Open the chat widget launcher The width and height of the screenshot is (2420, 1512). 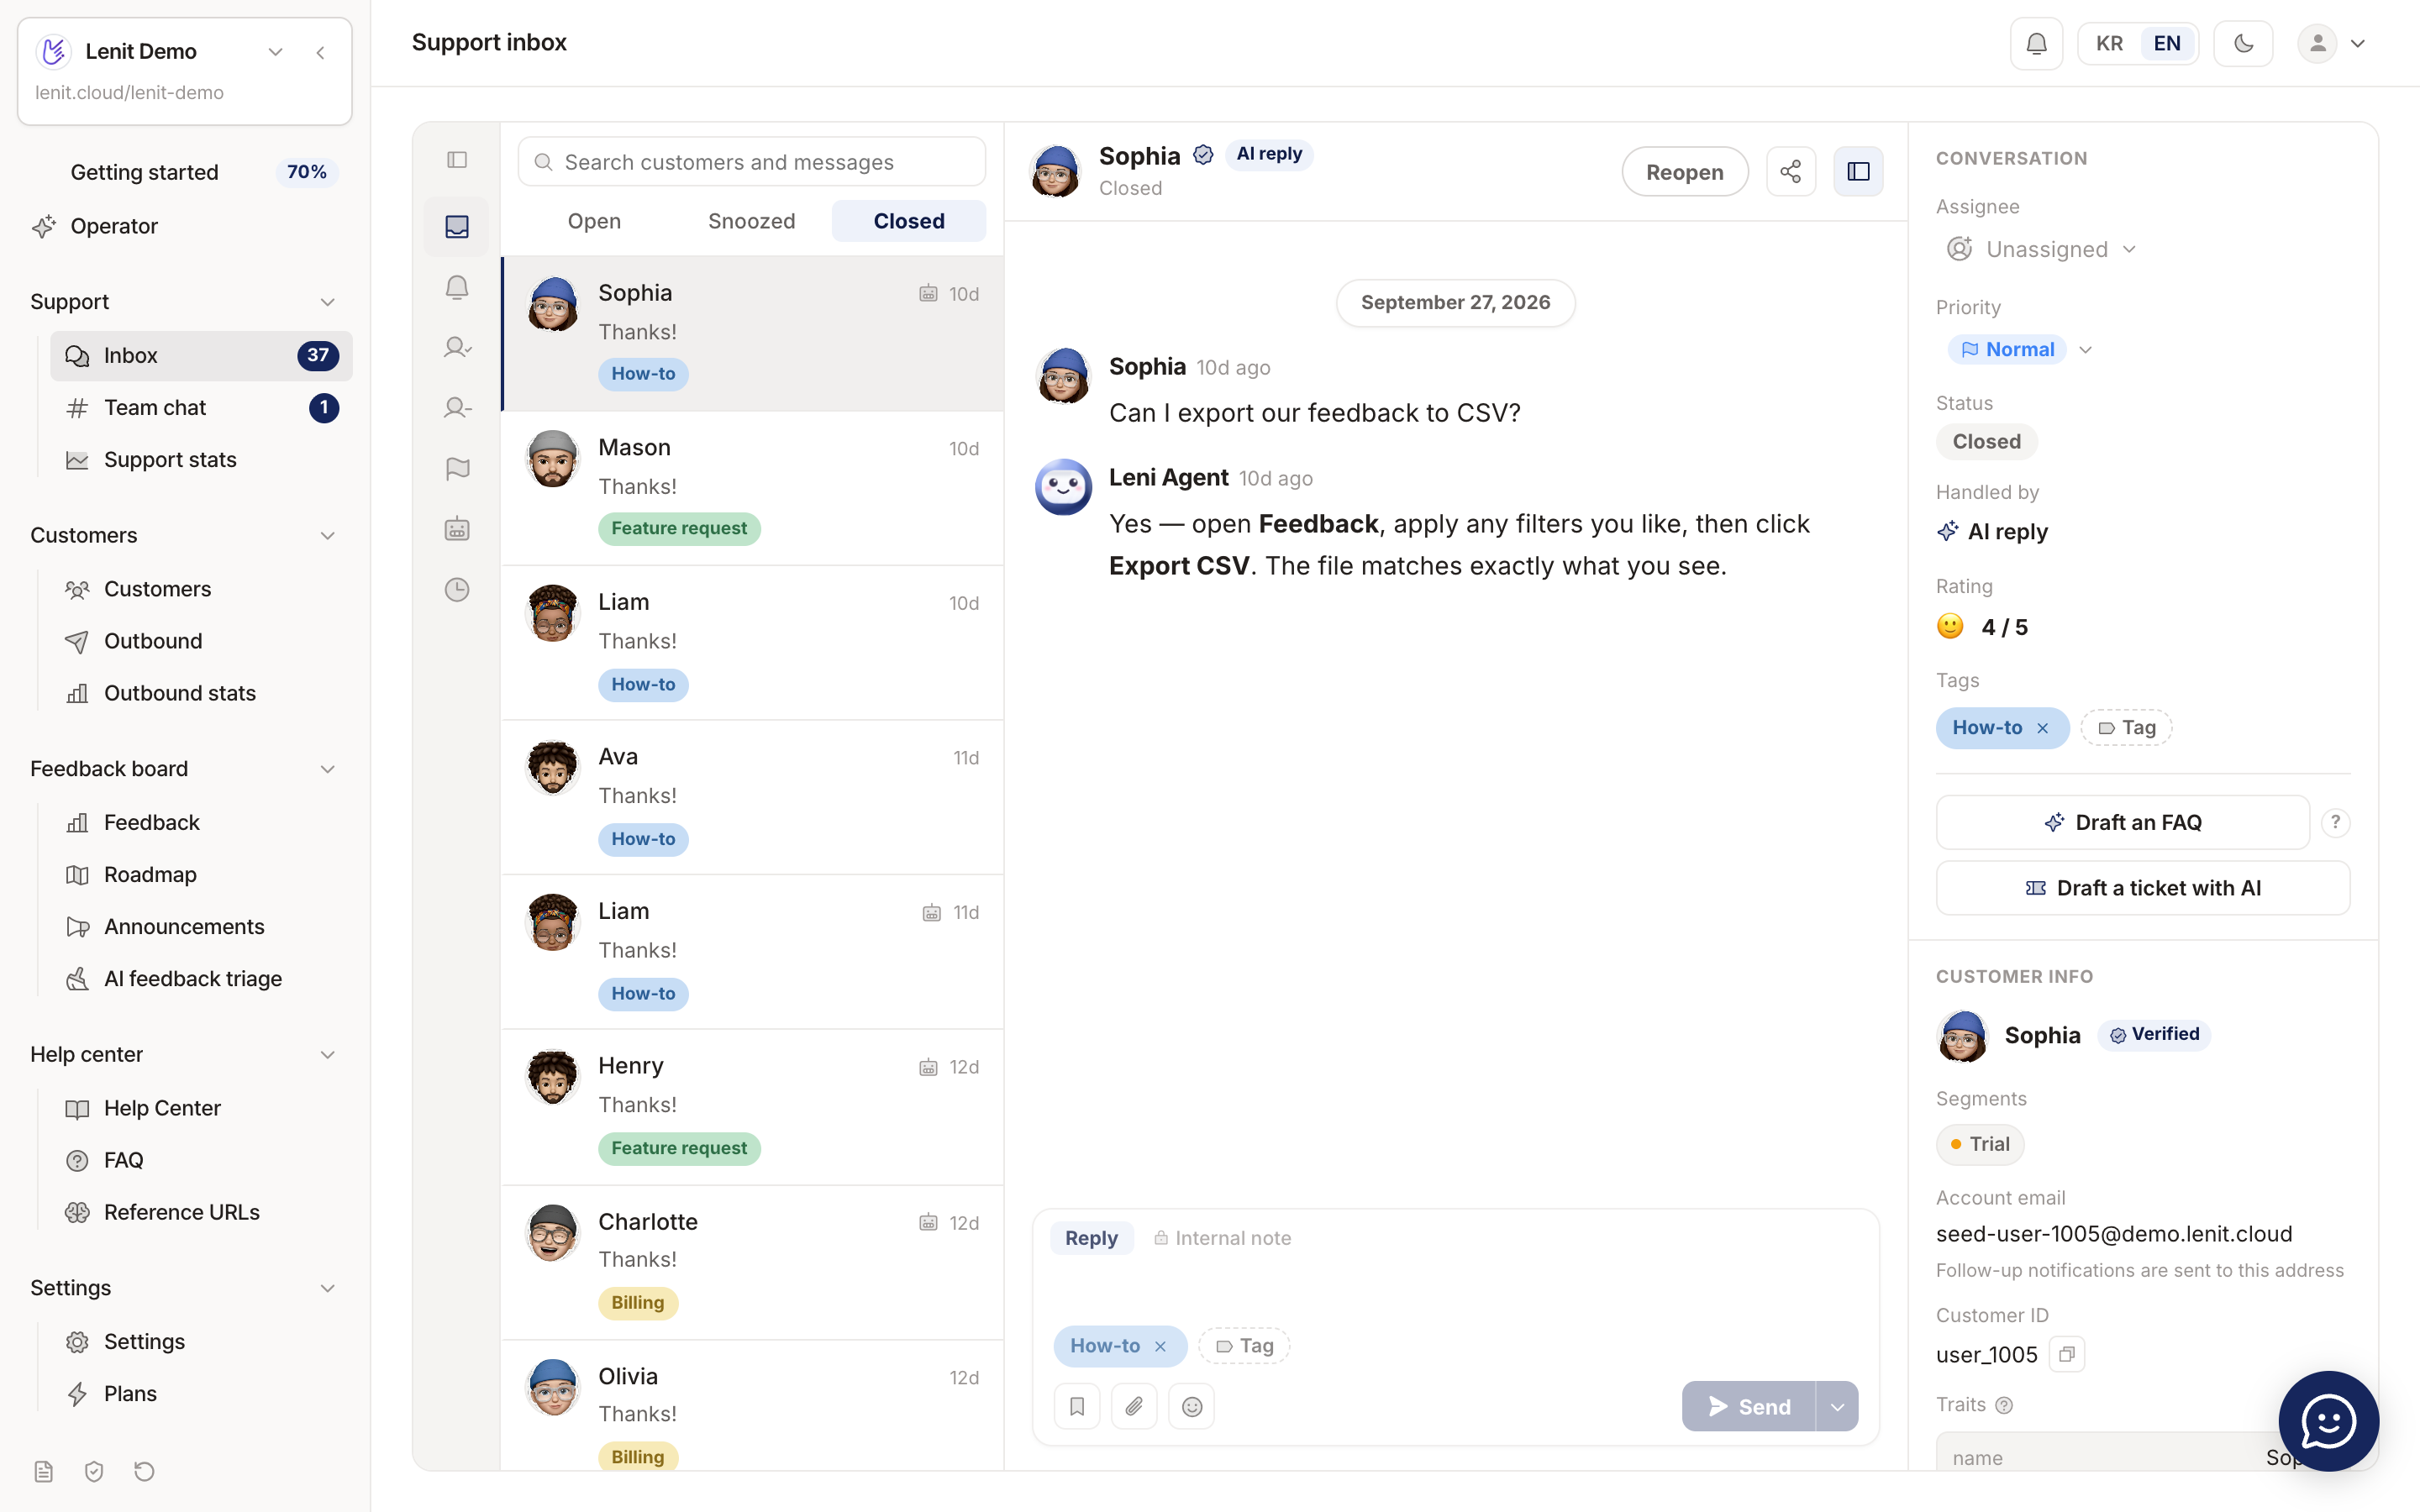click(2328, 1420)
